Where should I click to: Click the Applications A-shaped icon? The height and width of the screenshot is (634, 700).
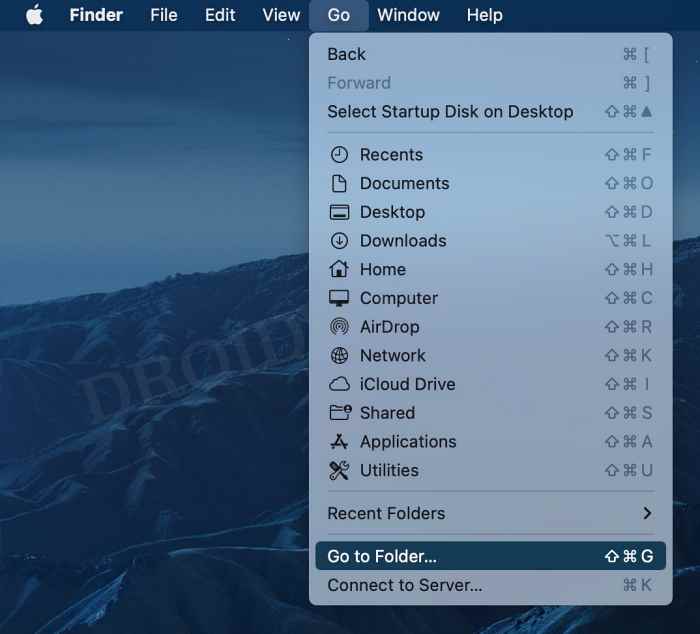click(339, 442)
